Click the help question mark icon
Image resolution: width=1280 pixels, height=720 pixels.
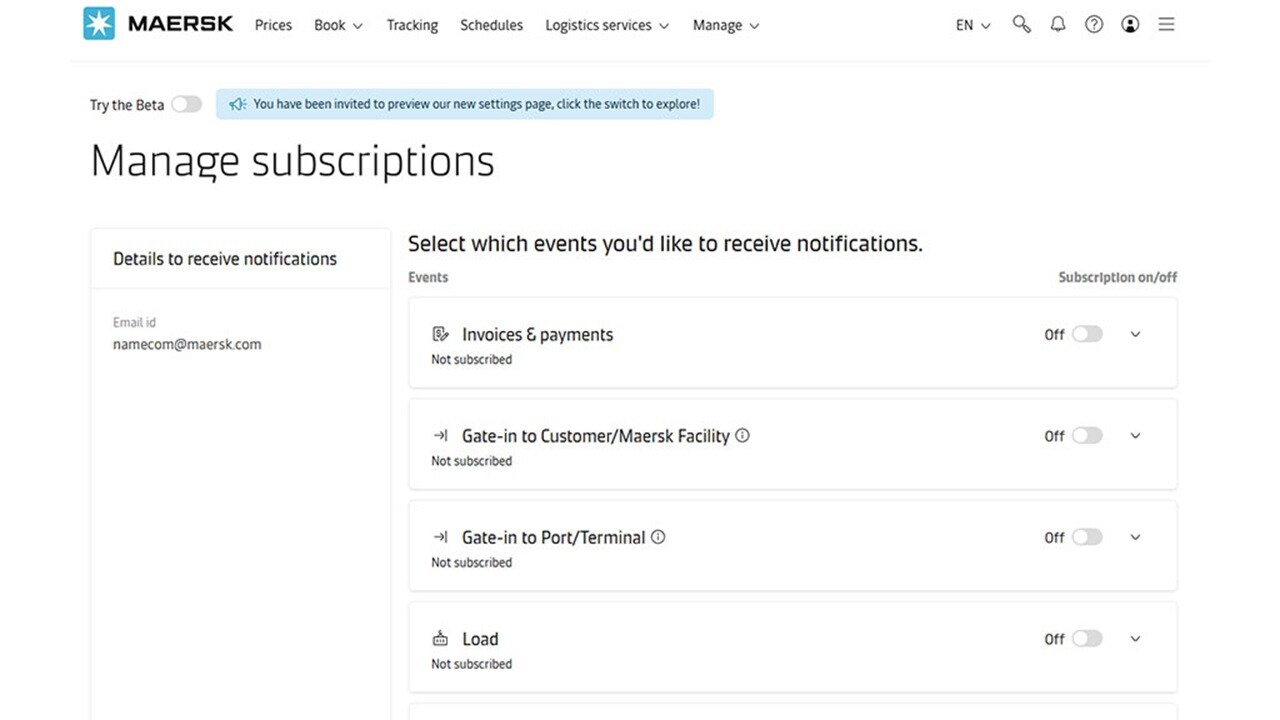[1094, 25]
